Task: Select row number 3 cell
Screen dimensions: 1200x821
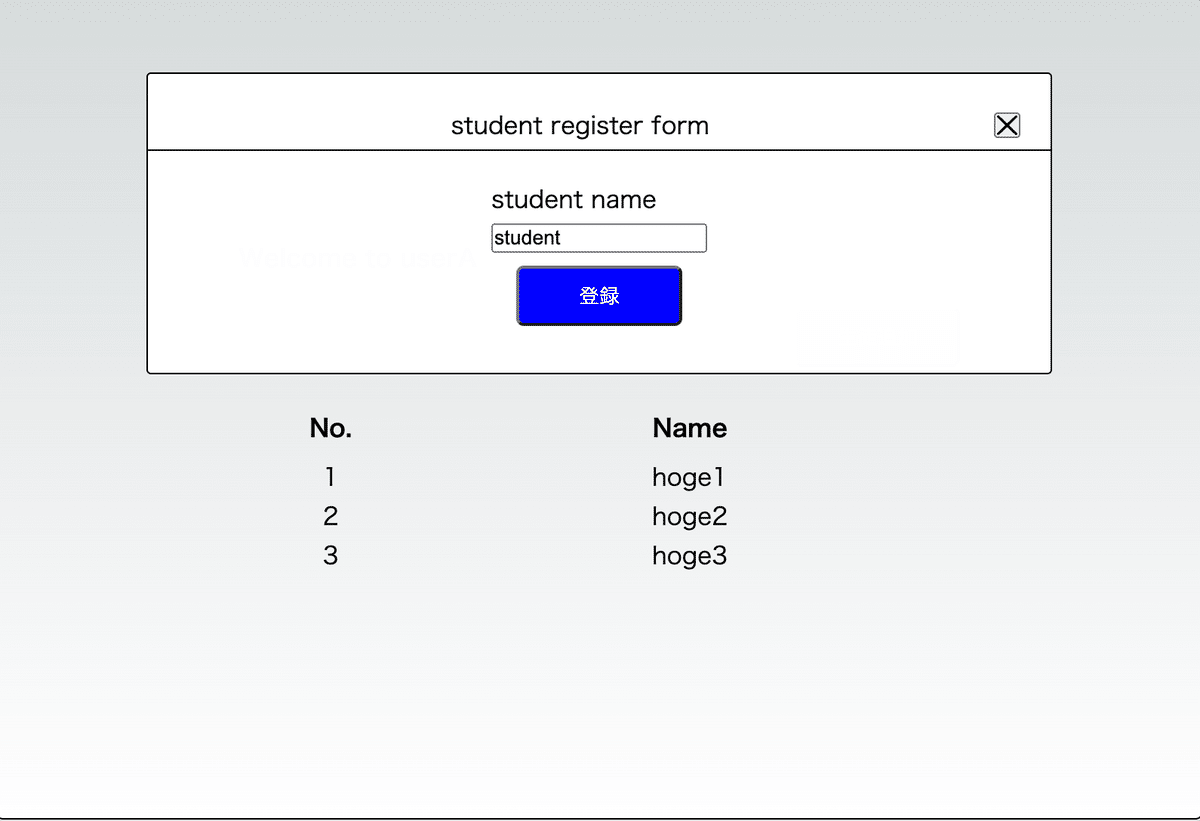Action: [330, 555]
